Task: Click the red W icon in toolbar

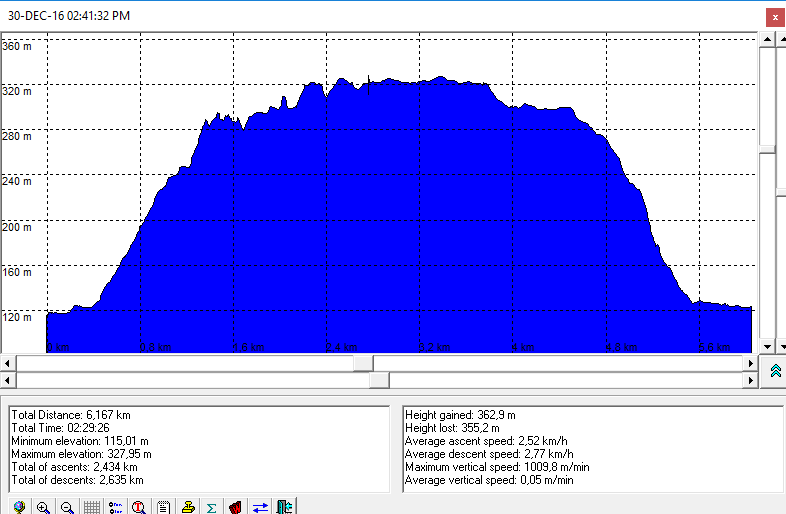Action: coord(236,507)
